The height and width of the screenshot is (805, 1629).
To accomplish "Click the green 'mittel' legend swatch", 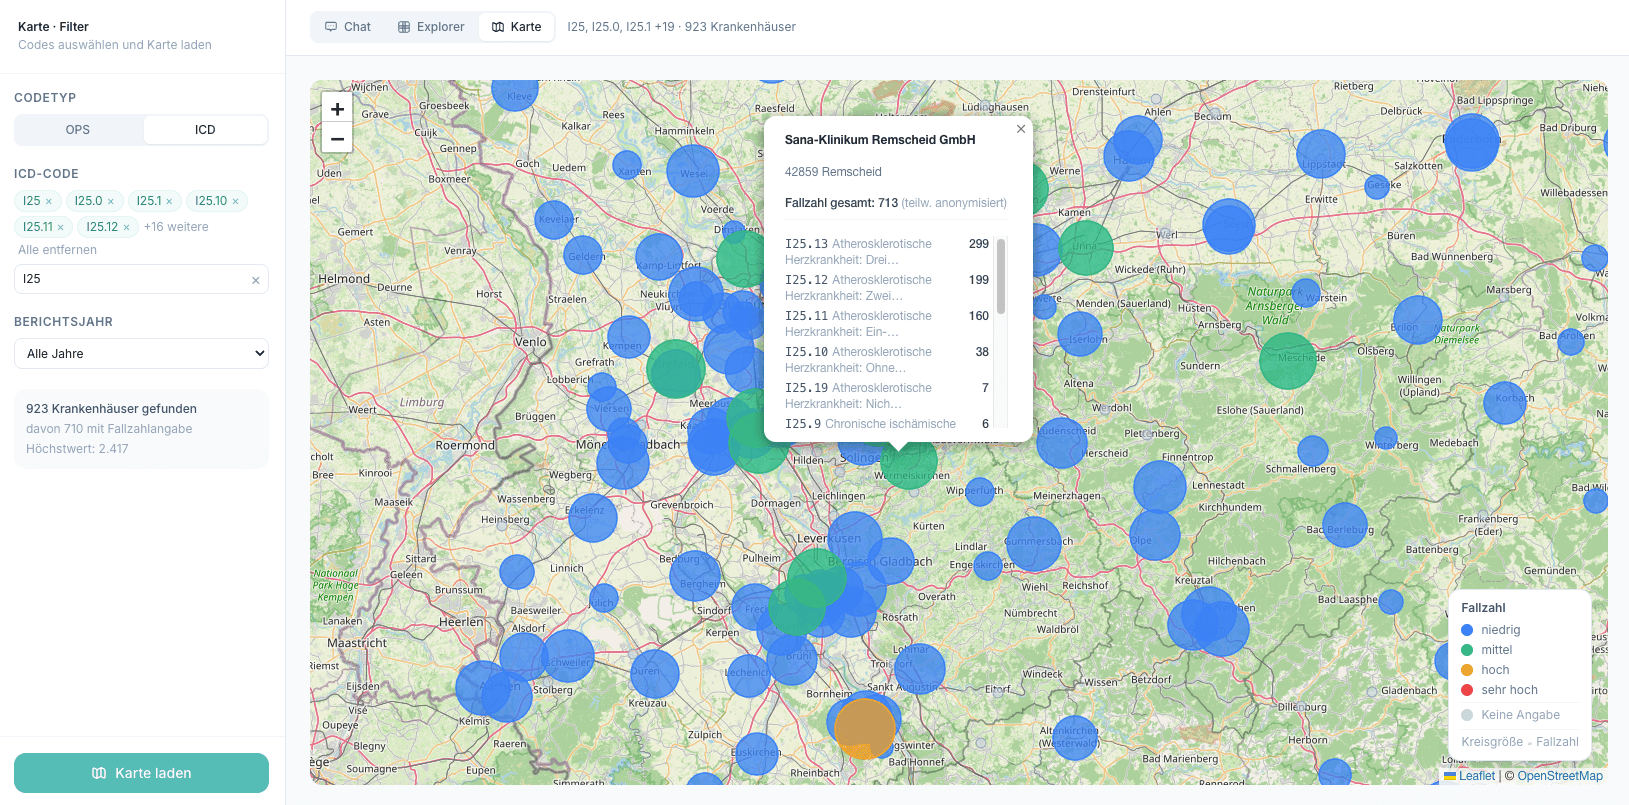I will pos(1467,650).
